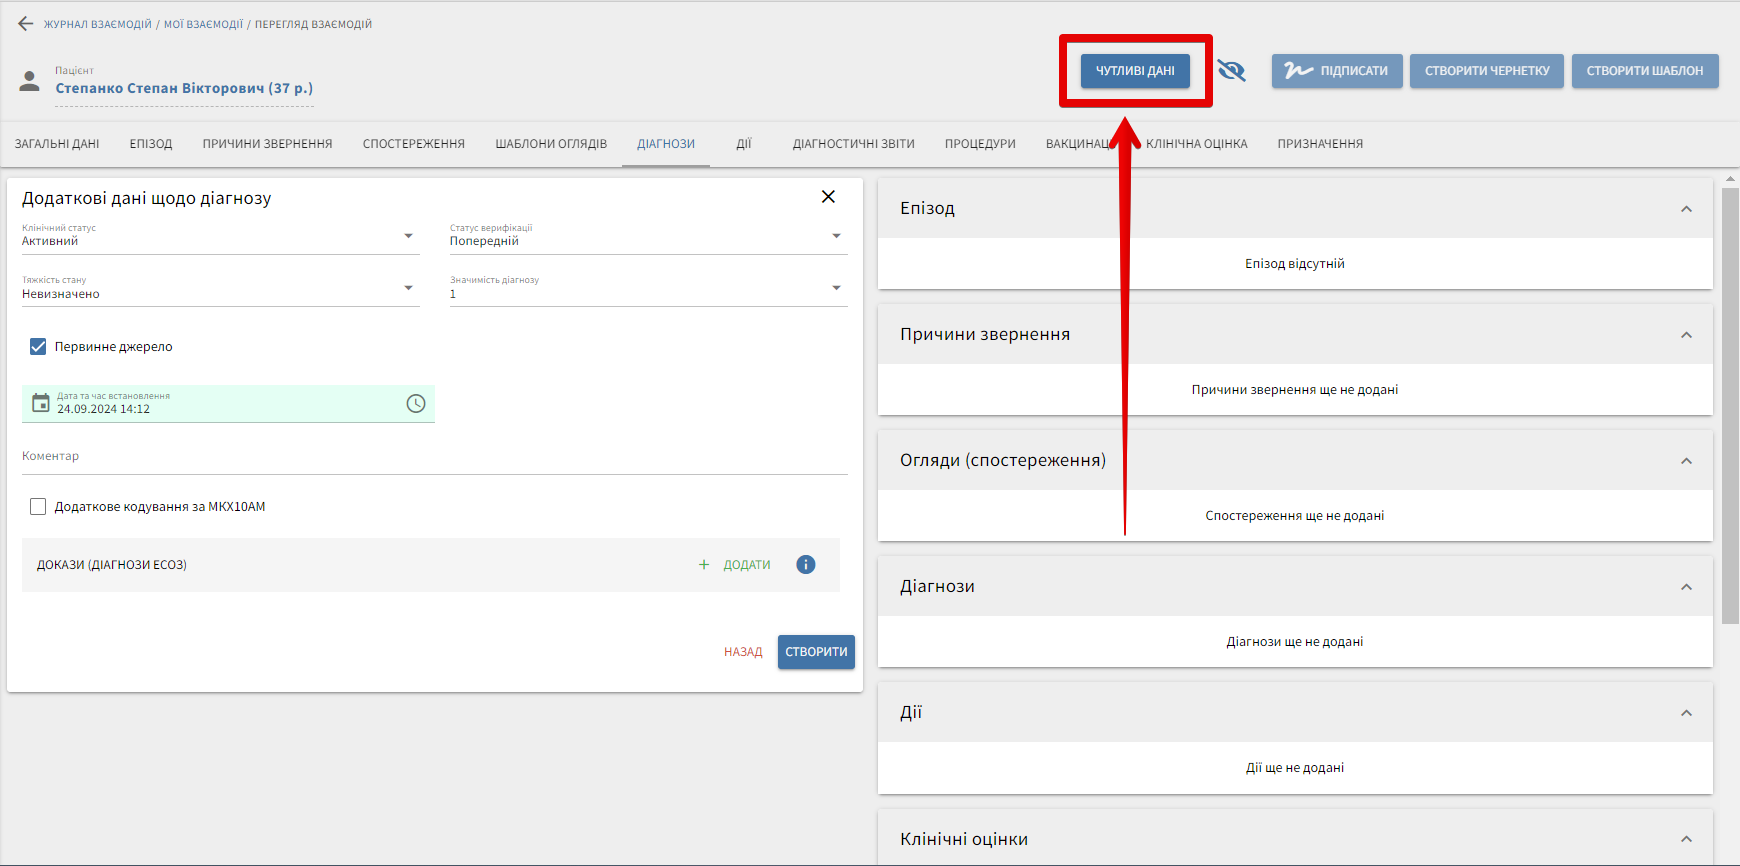The image size is (1740, 866).
Task: Uncheck the Первинне джерело checkbox
Action: [38, 347]
